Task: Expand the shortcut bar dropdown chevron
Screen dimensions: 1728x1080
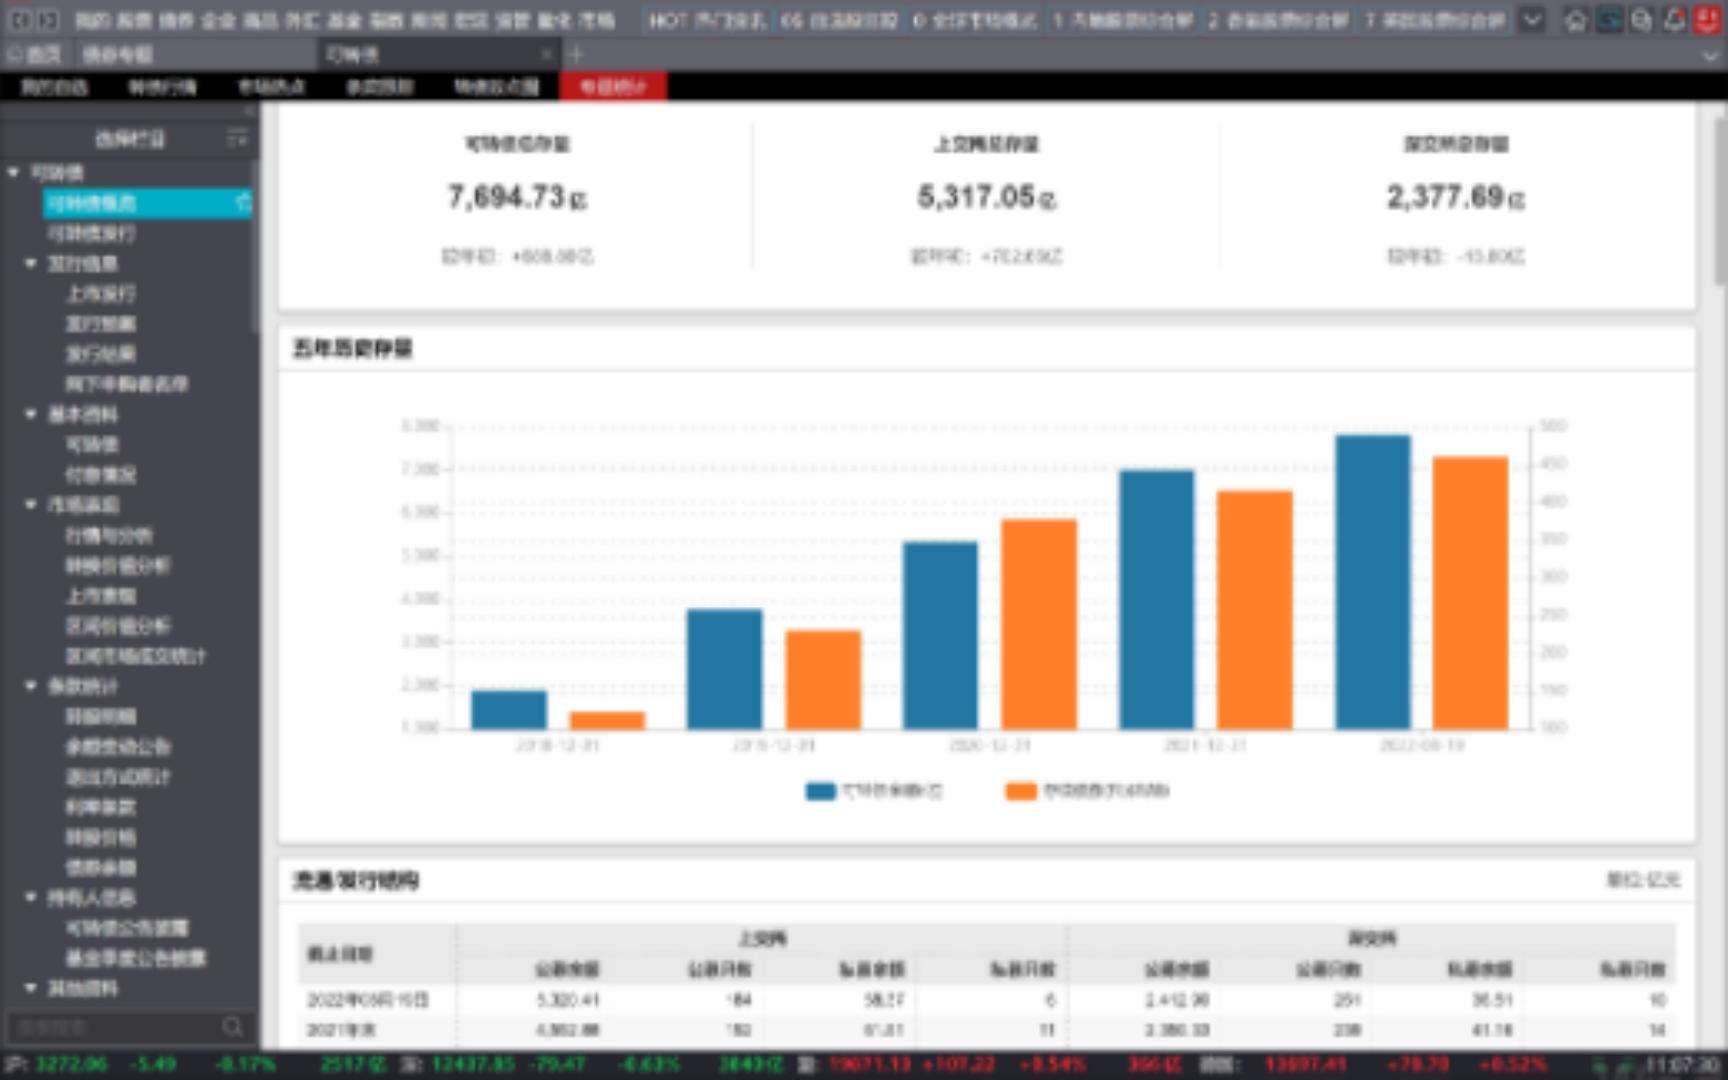Action: tap(1532, 20)
